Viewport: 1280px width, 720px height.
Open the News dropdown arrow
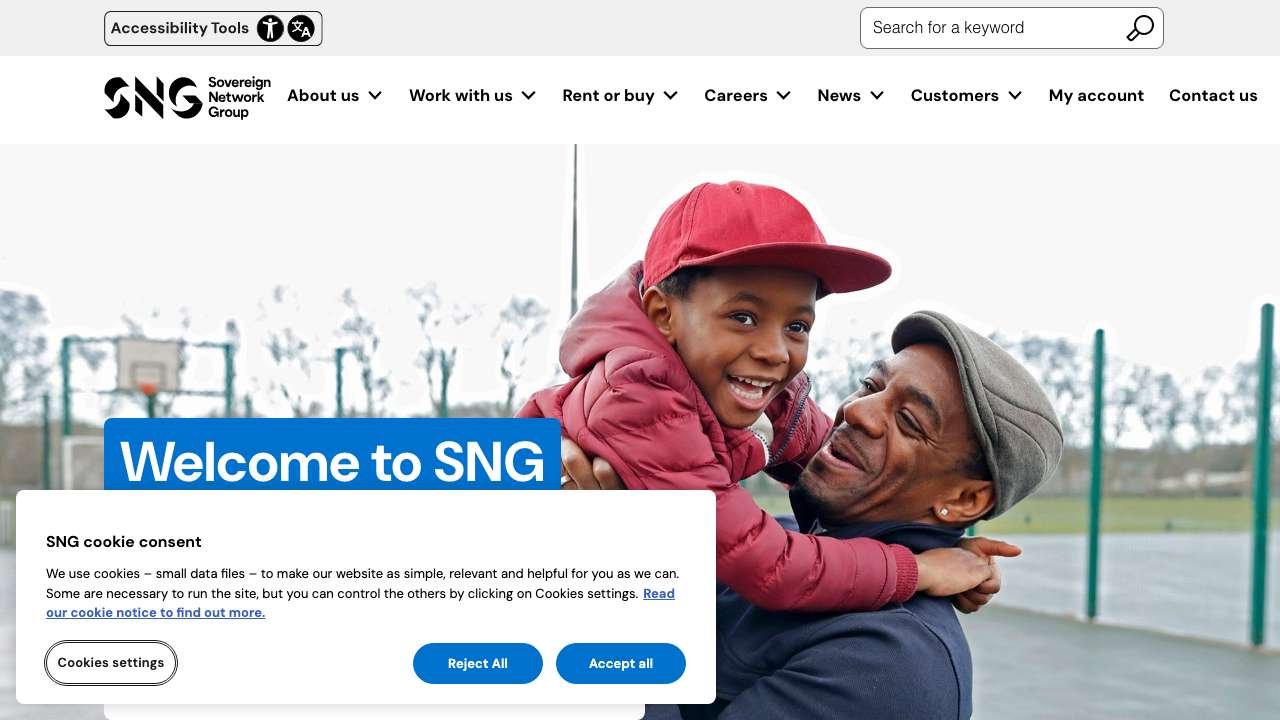877,95
